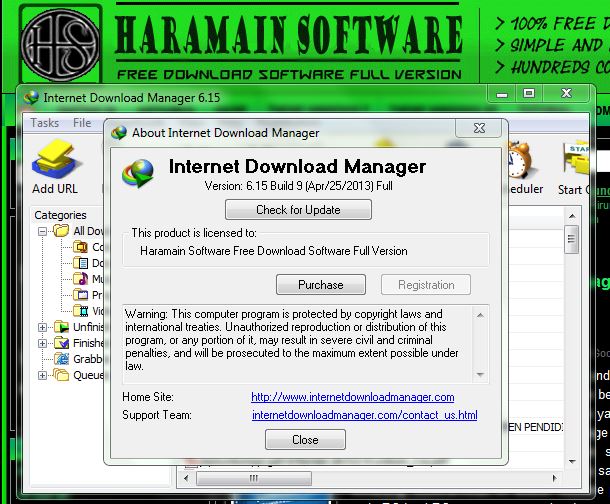Image resolution: width=610 pixels, height=504 pixels.
Task: Click the IDM globe icon in the About dialog
Action: tap(138, 173)
